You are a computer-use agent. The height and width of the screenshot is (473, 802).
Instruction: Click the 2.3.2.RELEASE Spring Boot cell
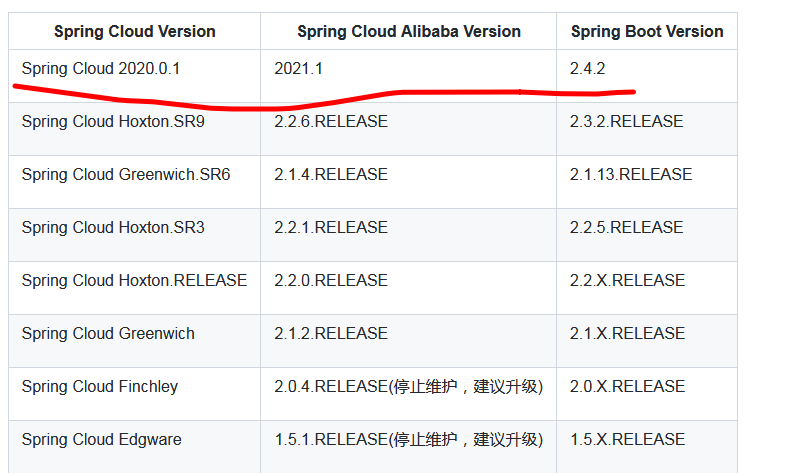coord(626,122)
